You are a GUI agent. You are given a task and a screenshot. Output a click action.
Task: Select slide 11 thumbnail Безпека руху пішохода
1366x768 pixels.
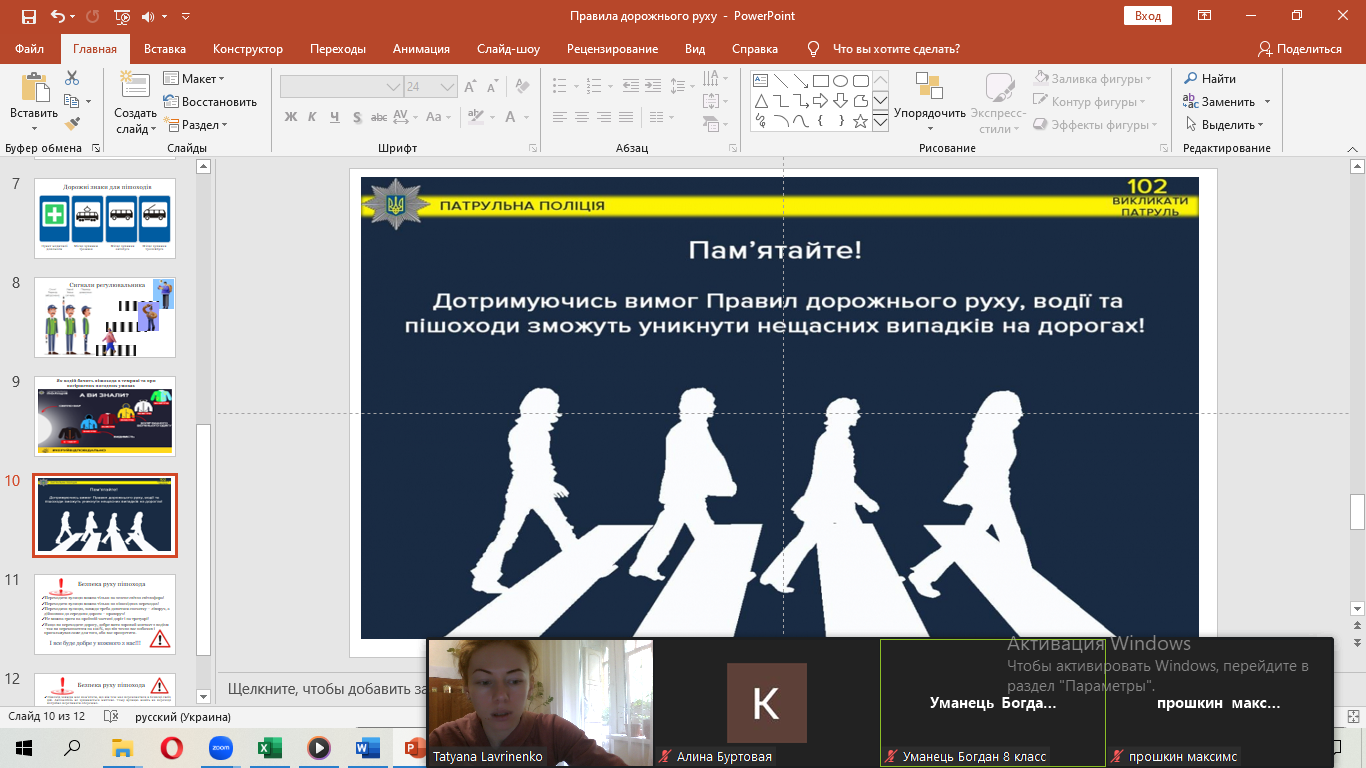105,614
